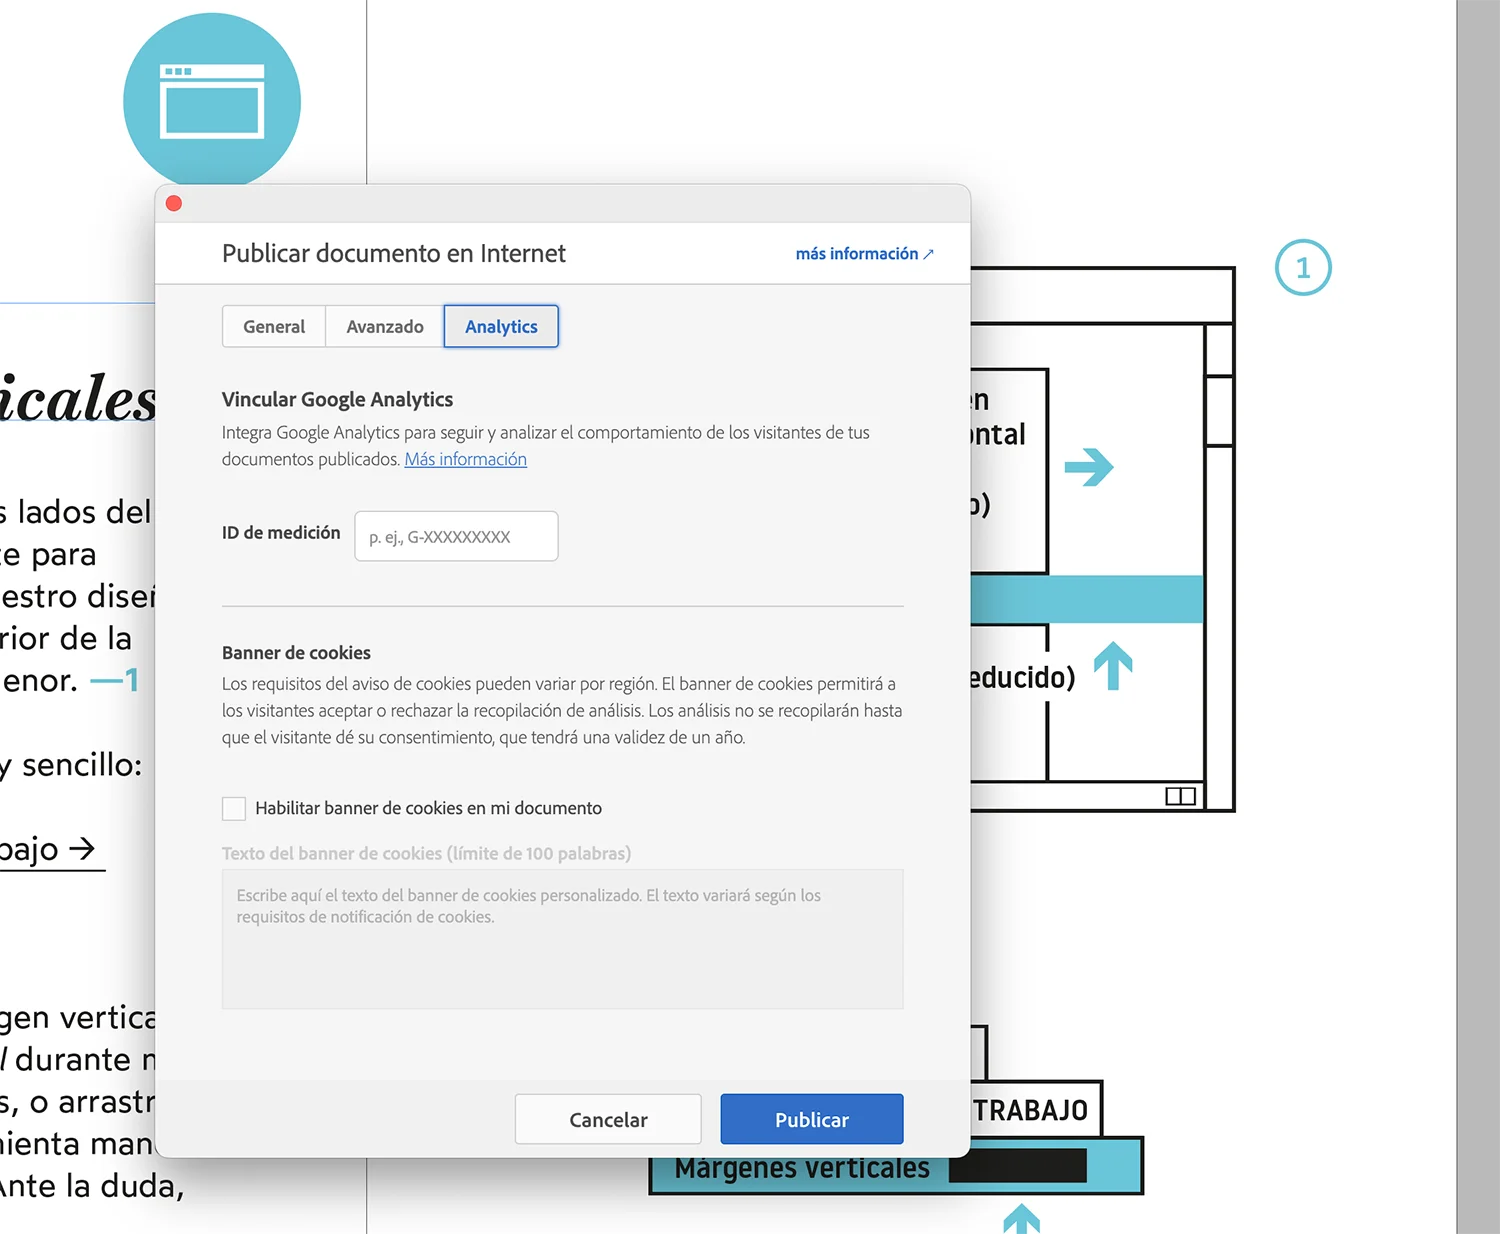
Task: Click the double-square icon in the diagram corner
Action: pos(1180,795)
